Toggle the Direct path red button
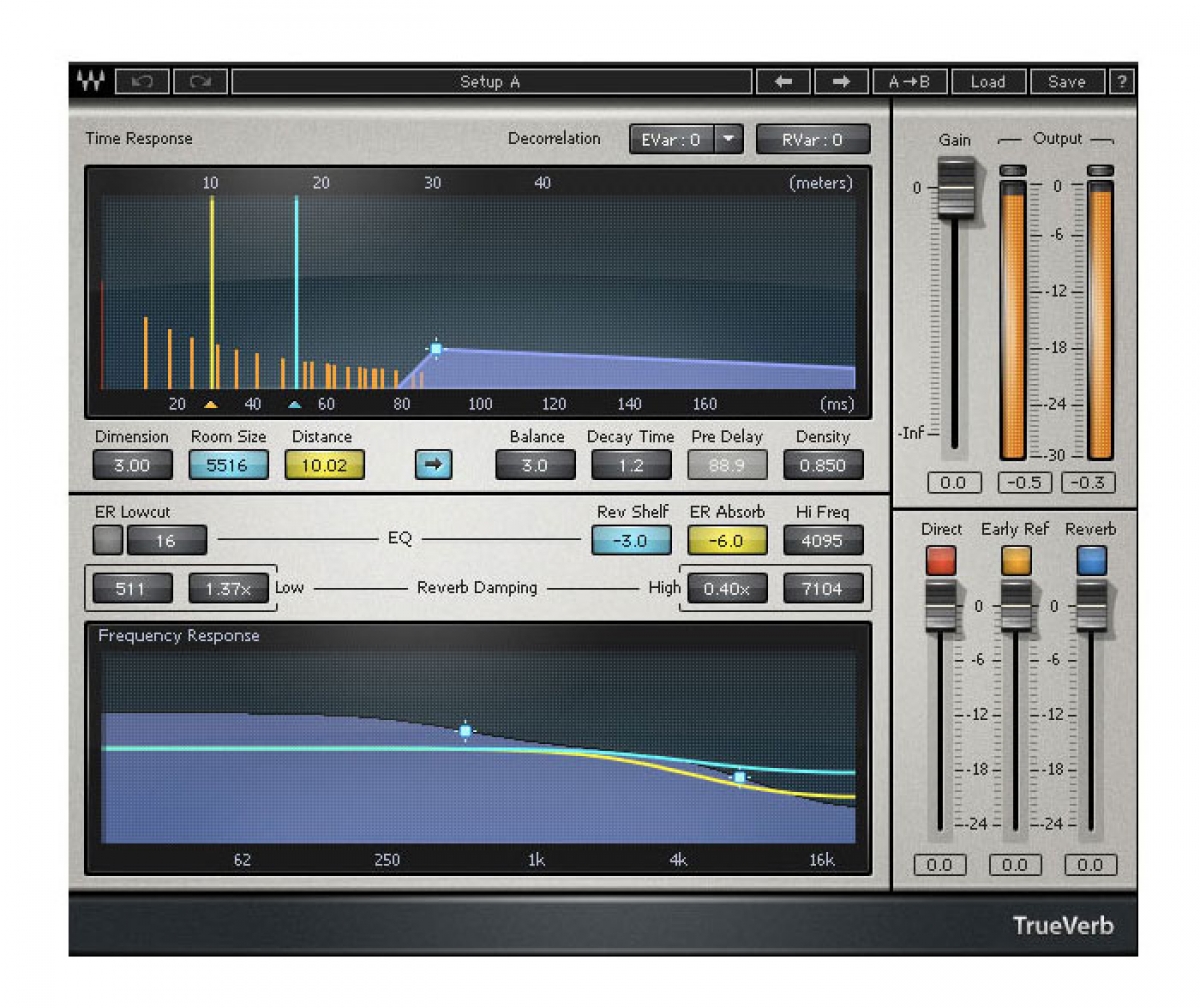Screen dimensions: 1200x1008 pyautogui.click(x=940, y=560)
